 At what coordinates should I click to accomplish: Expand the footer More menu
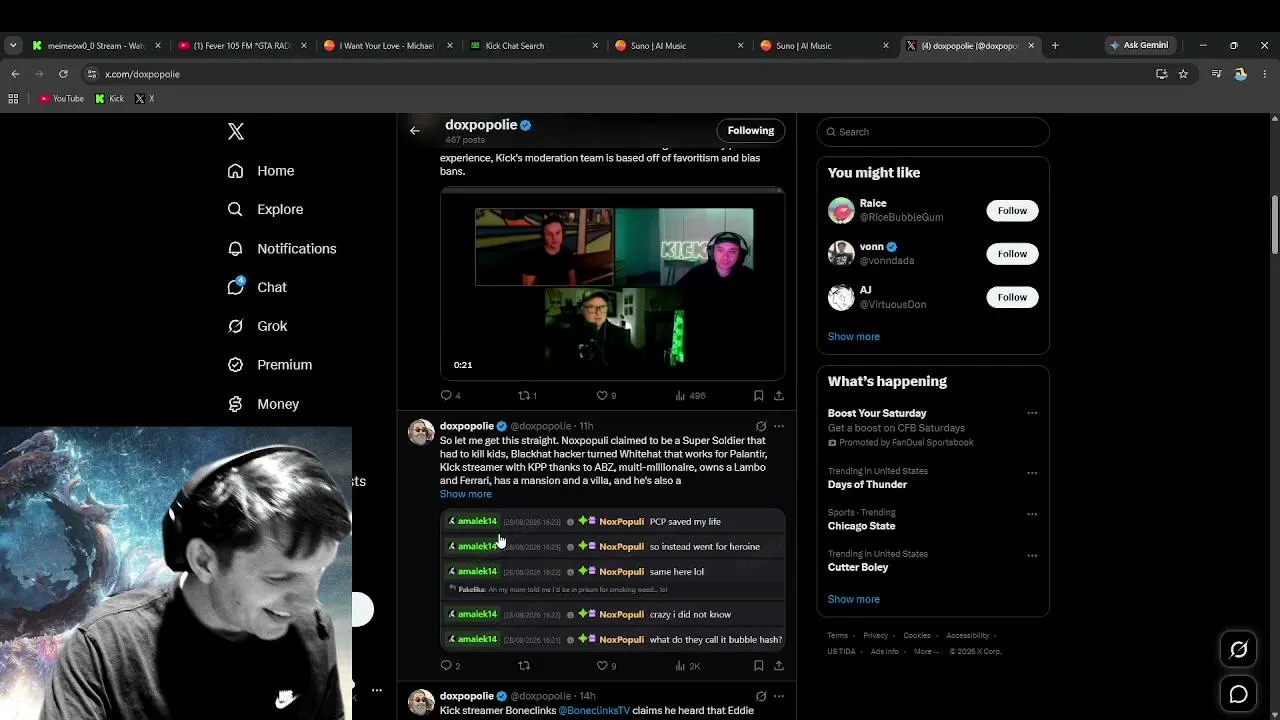pyautogui.click(x=927, y=651)
